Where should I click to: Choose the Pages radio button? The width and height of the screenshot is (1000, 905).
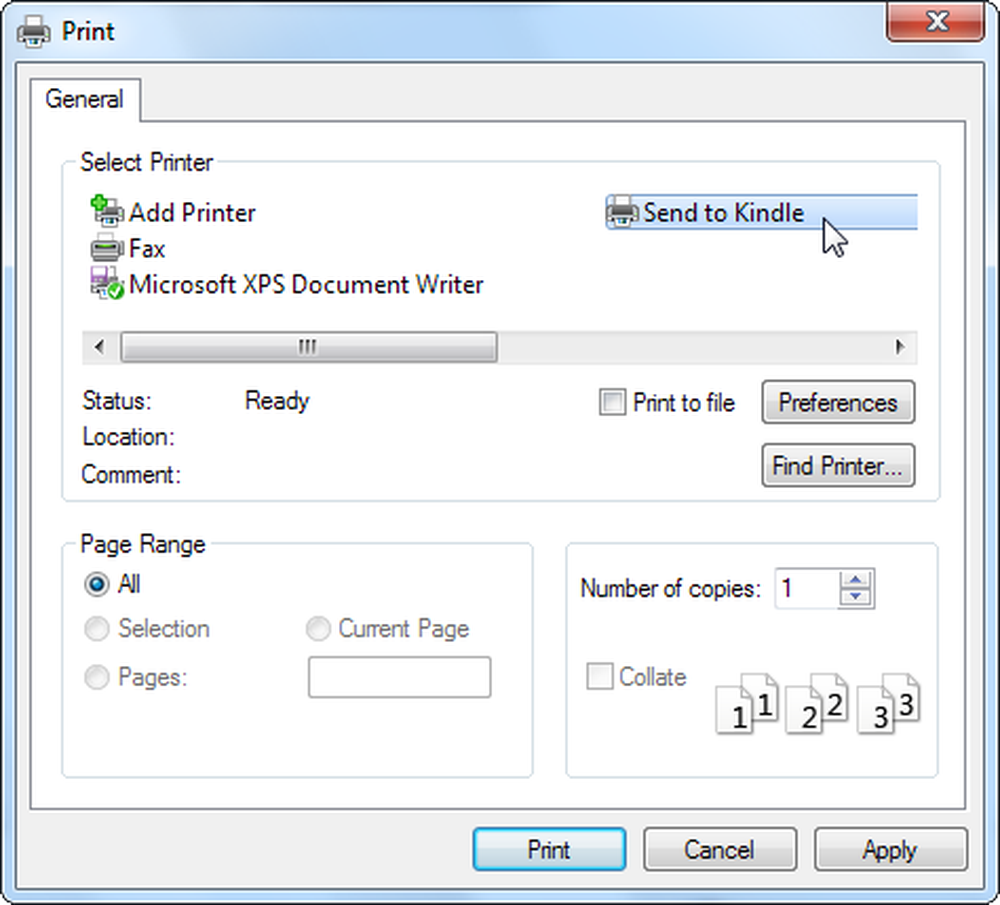(96, 677)
